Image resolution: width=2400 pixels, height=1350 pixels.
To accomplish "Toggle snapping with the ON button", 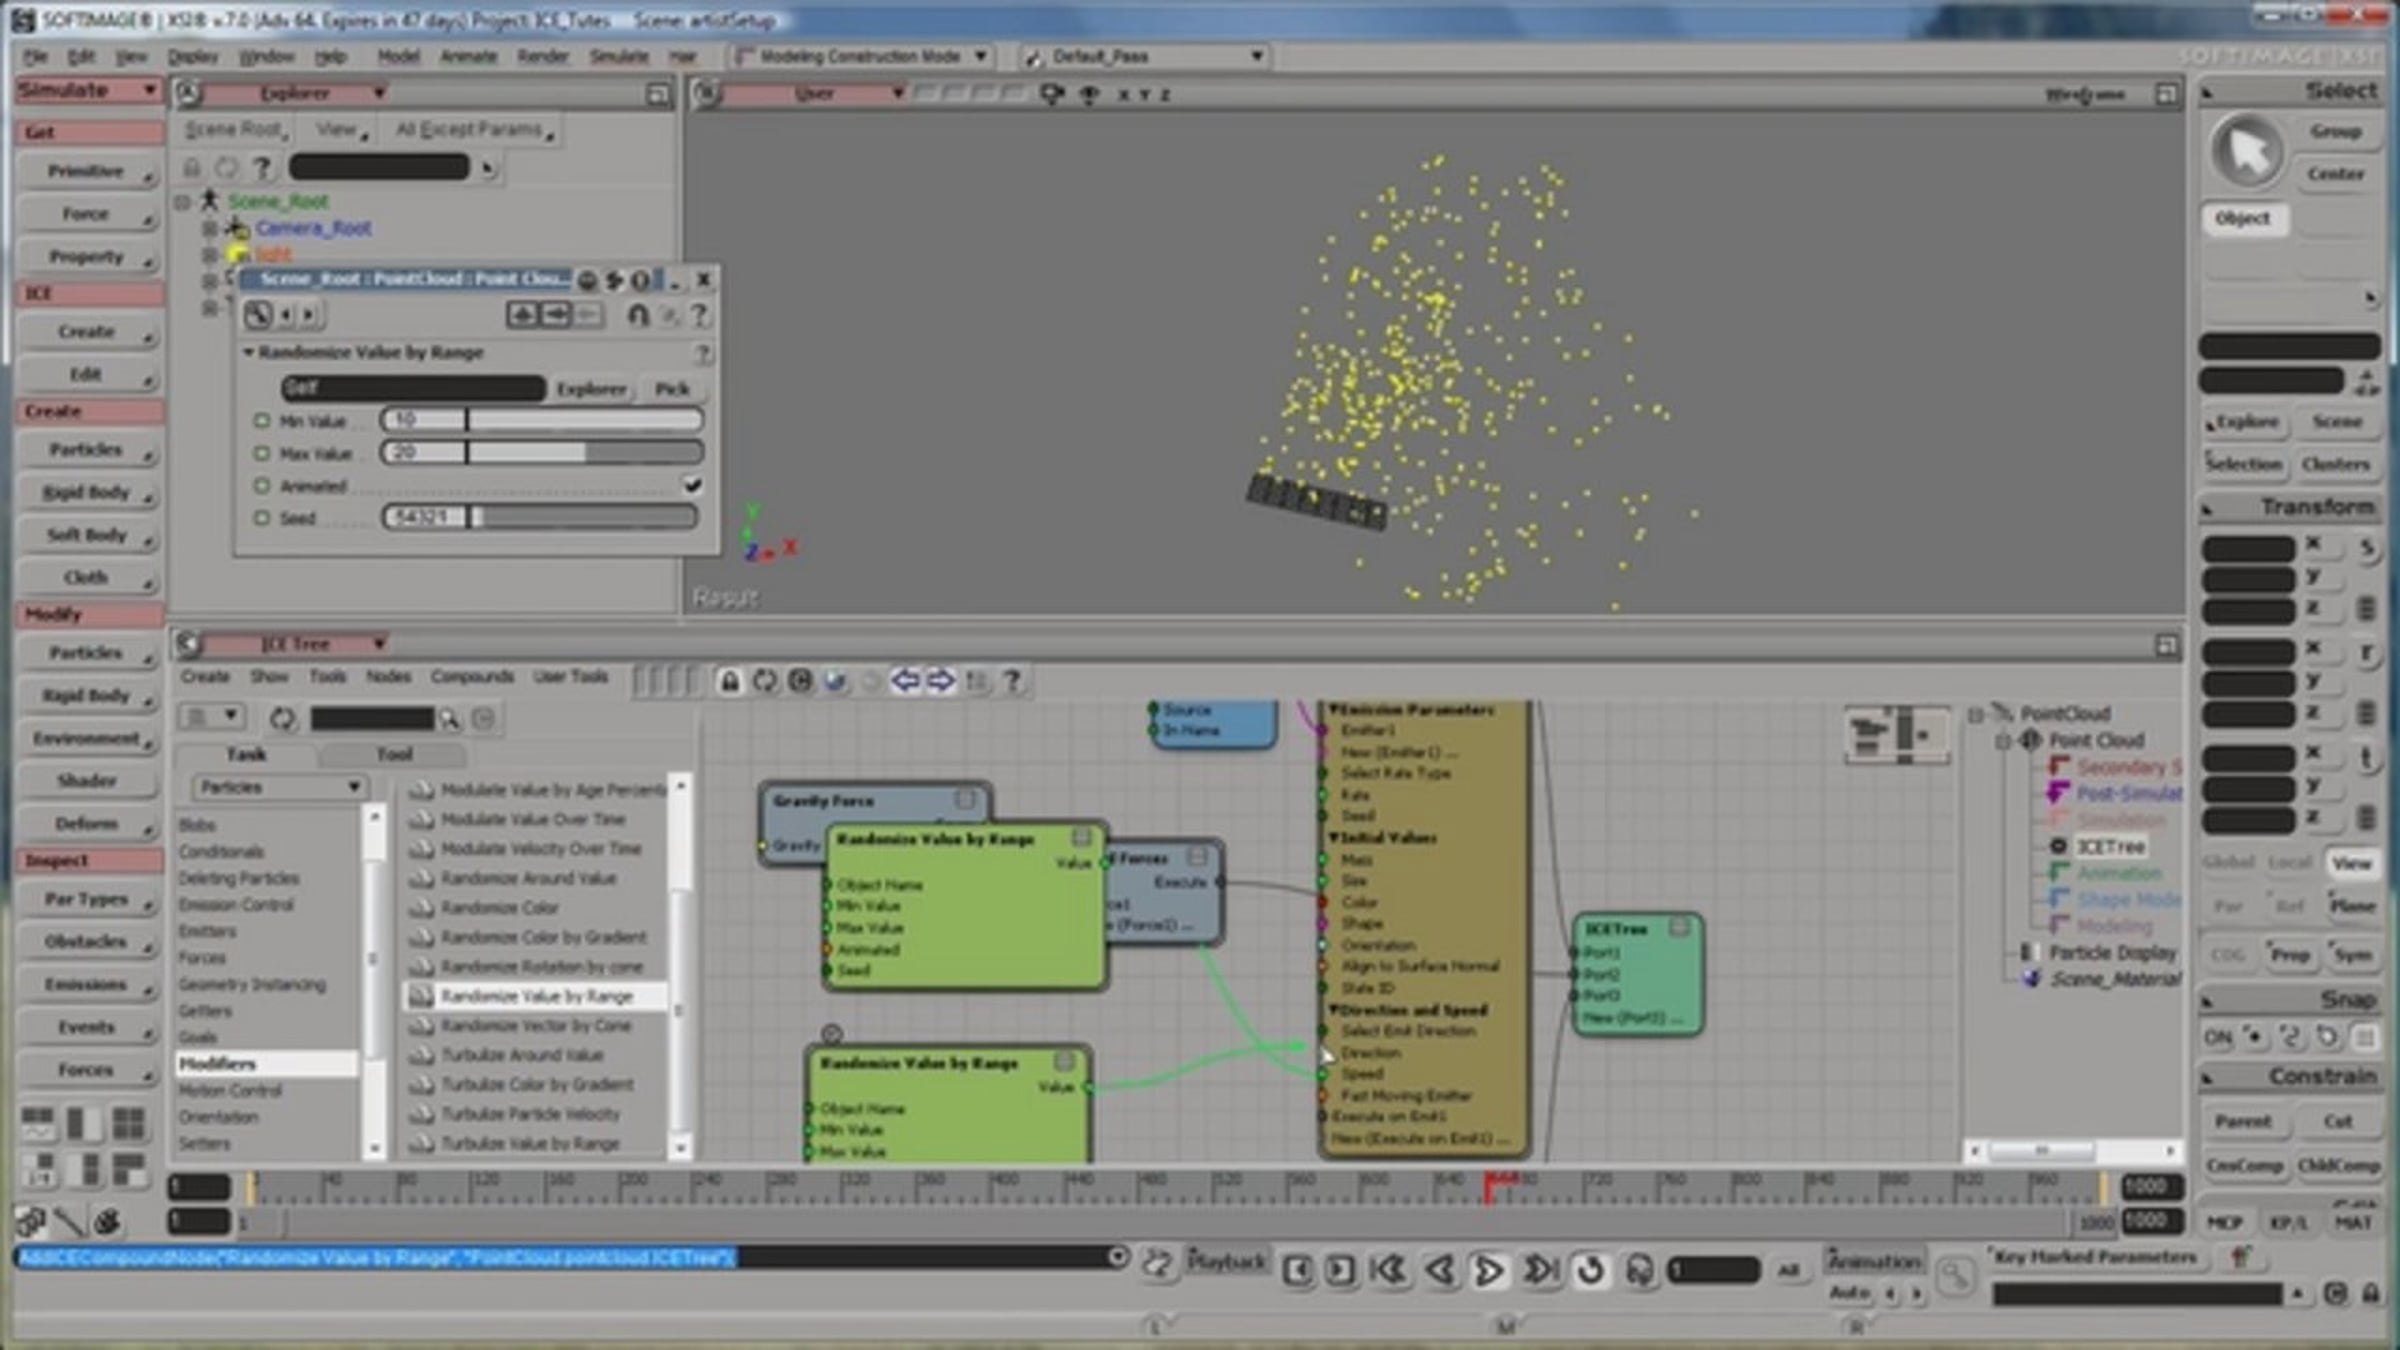I will tap(2217, 1037).
